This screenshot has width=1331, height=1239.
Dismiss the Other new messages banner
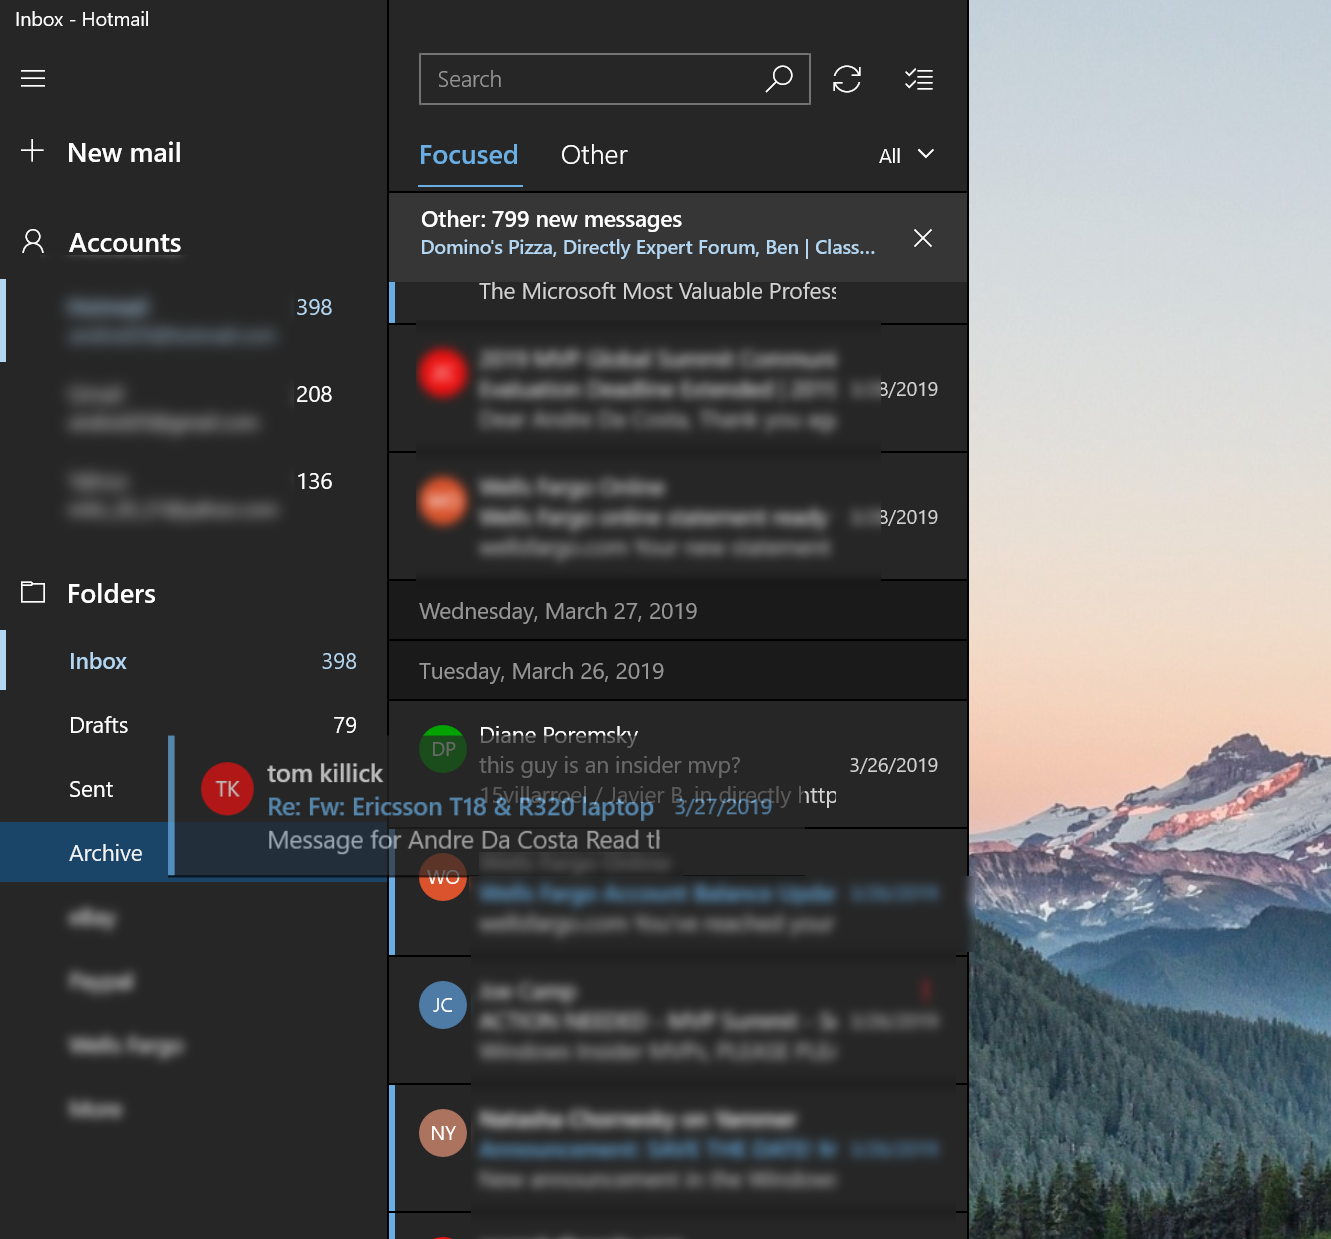(x=923, y=238)
